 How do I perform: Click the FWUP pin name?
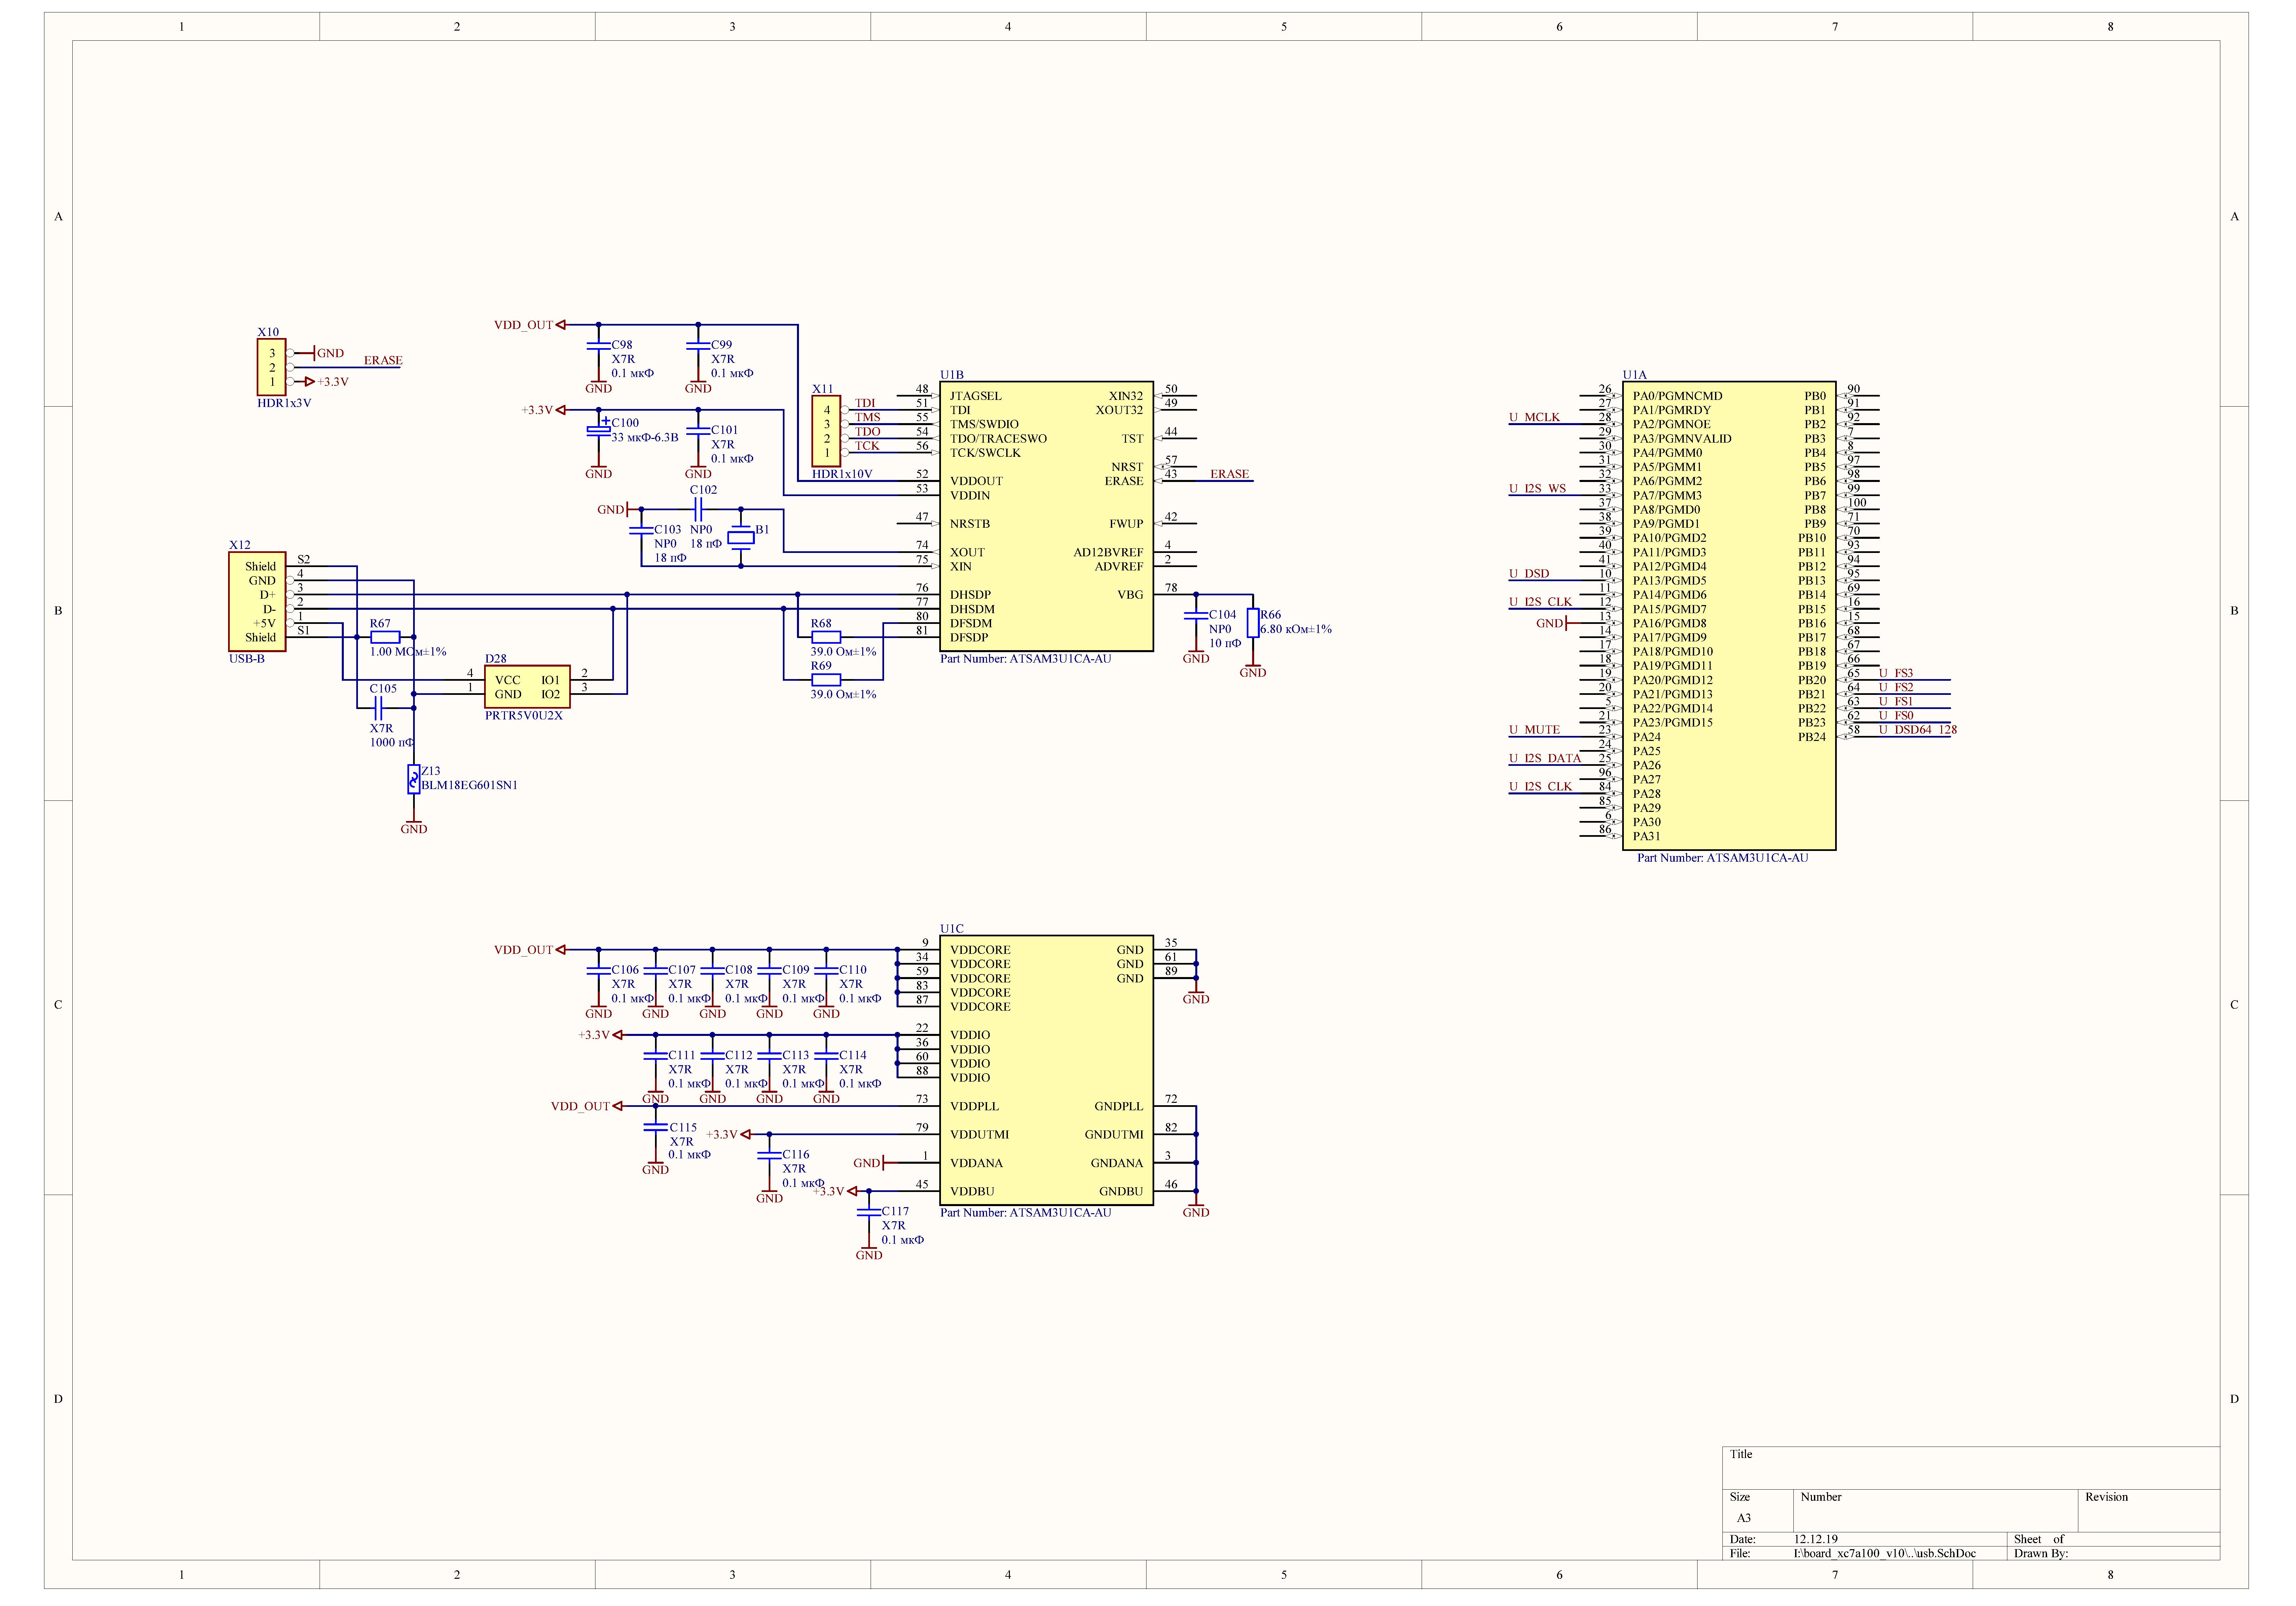click(1126, 524)
